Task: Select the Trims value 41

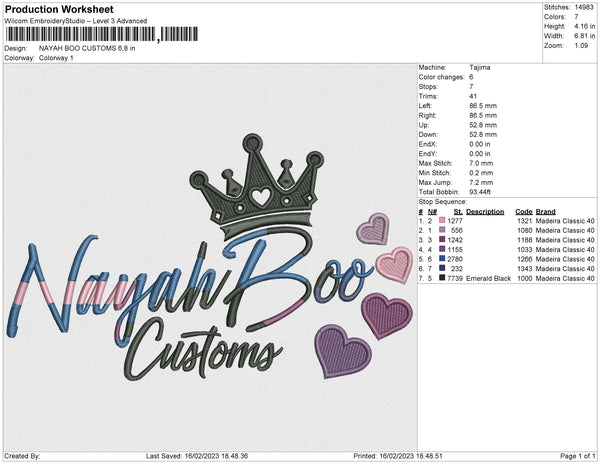Action: [x=473, y=96]
